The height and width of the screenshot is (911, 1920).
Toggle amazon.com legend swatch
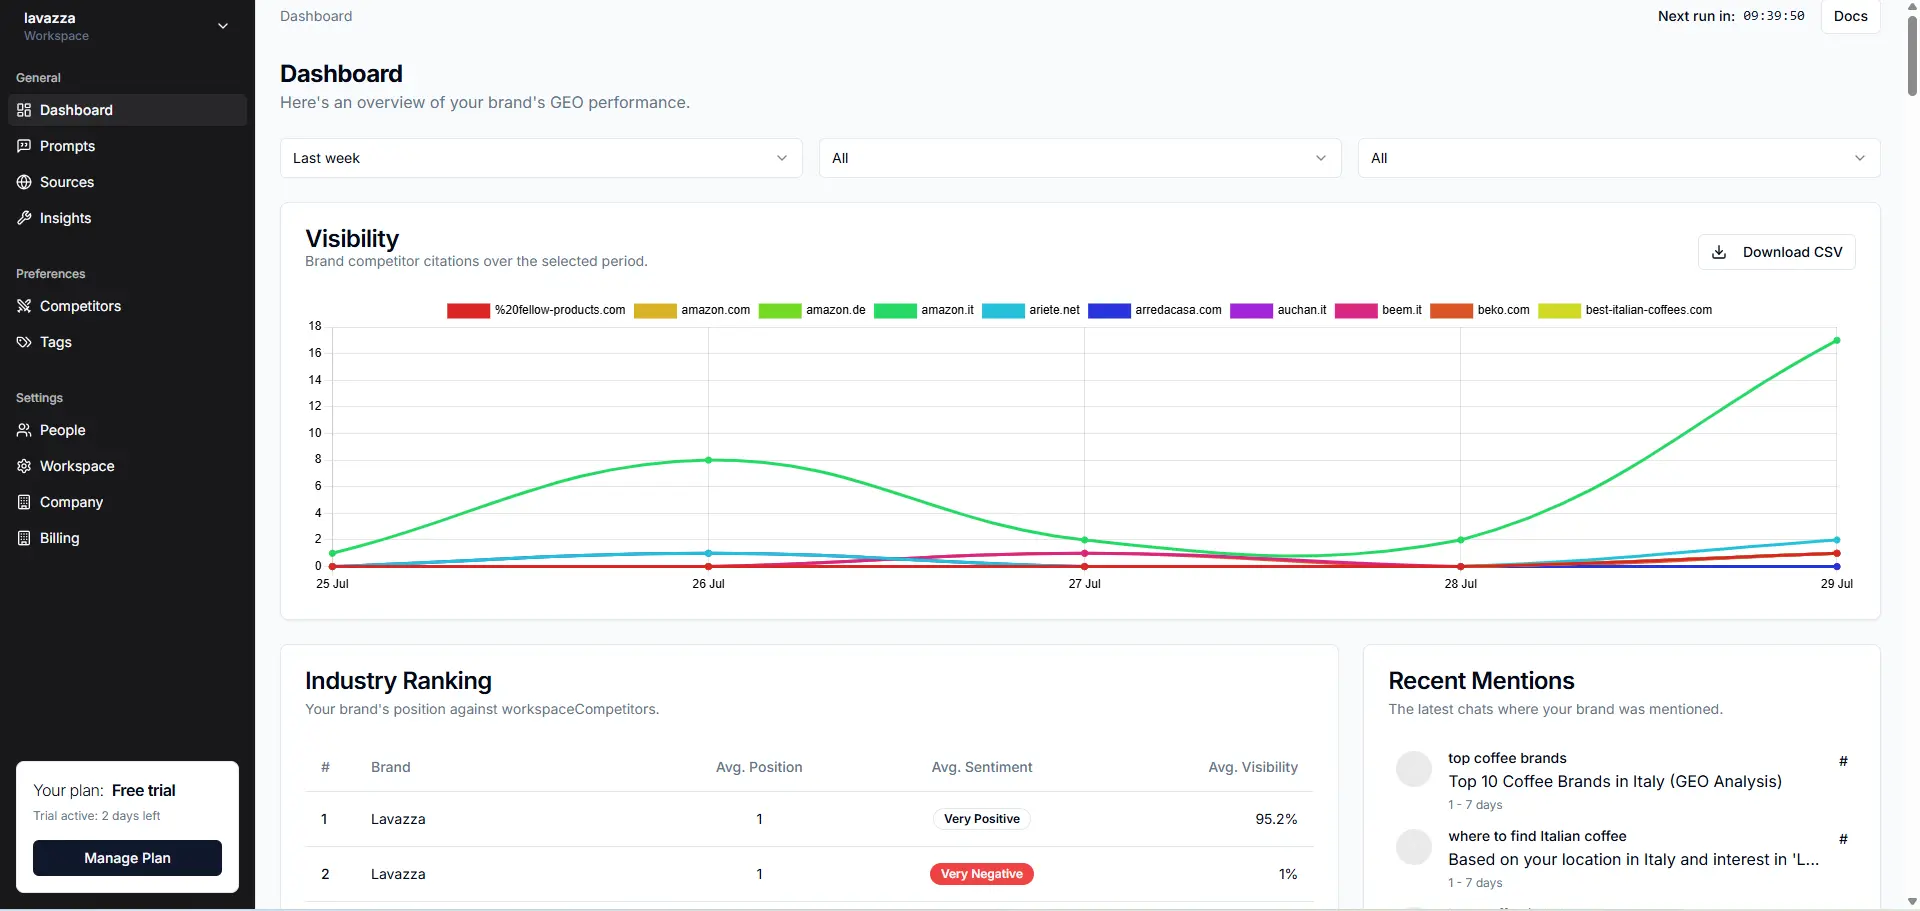[655, 310]
